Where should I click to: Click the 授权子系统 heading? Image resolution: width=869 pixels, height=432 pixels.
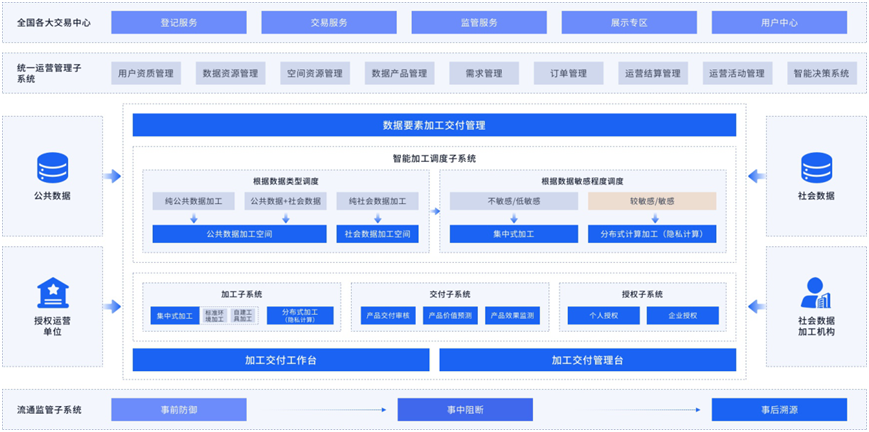pos(642,294)
